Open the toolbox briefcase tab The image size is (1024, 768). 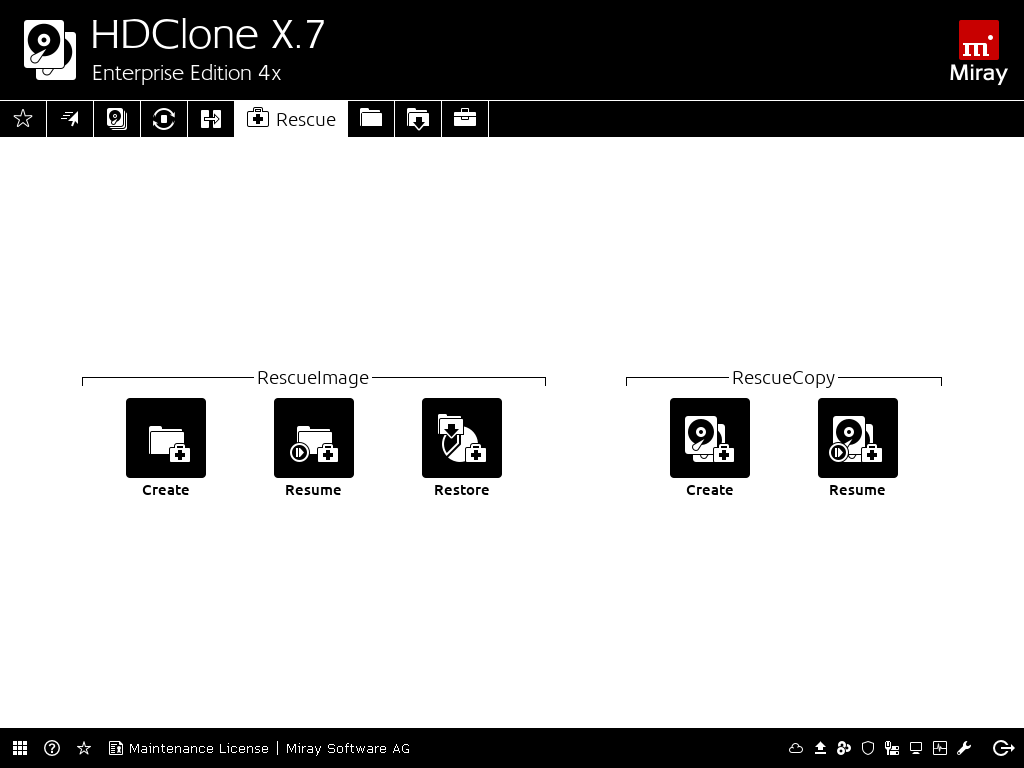(465, 119)
